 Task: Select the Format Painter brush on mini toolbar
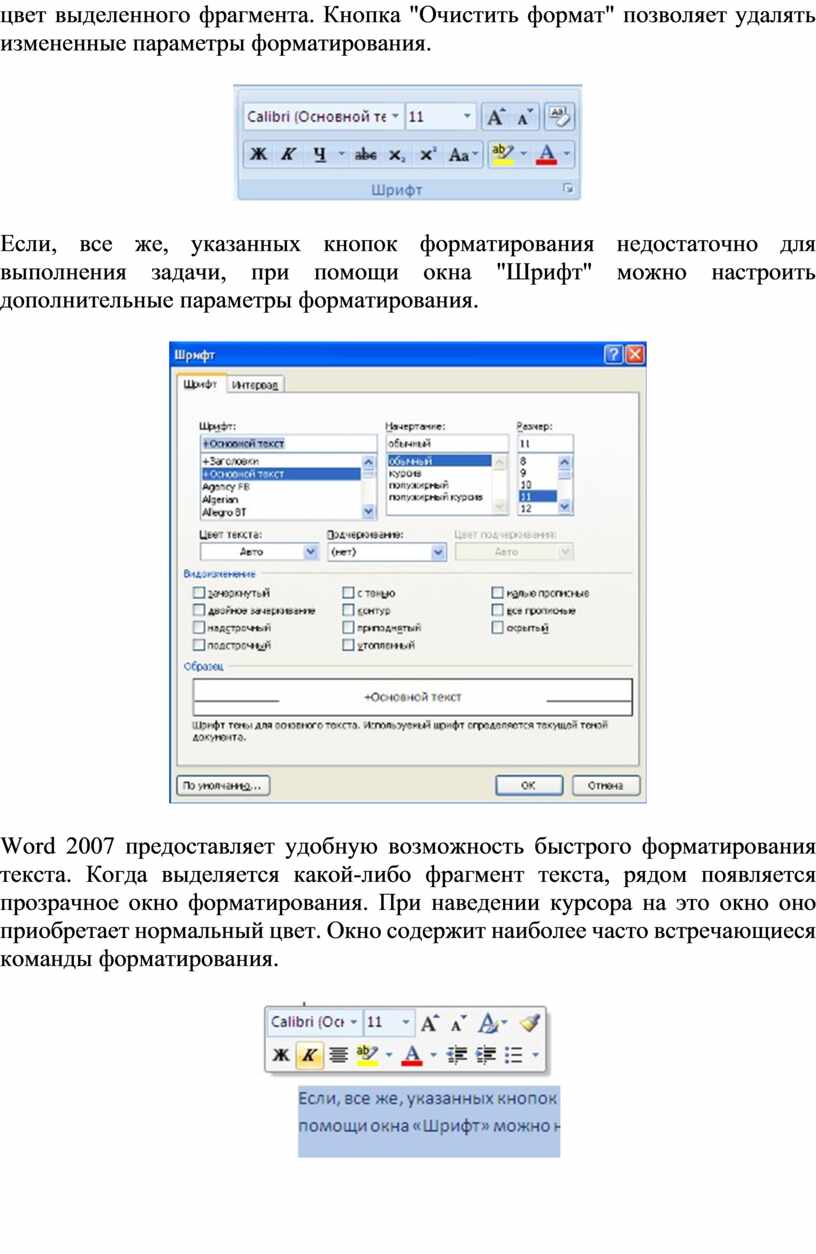530,1023
